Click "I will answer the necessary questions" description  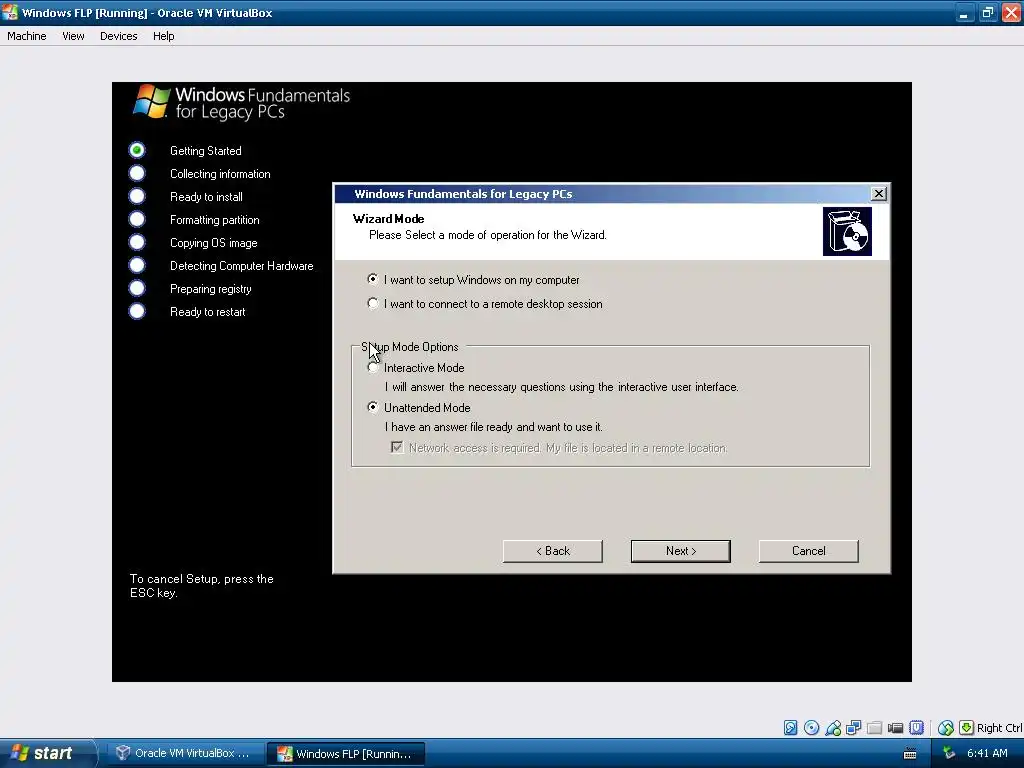point(562,387)
